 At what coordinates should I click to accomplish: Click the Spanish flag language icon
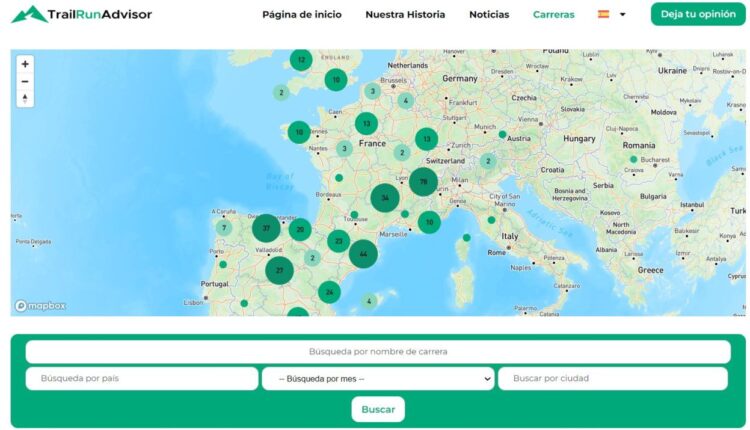[x=604, y=14]
